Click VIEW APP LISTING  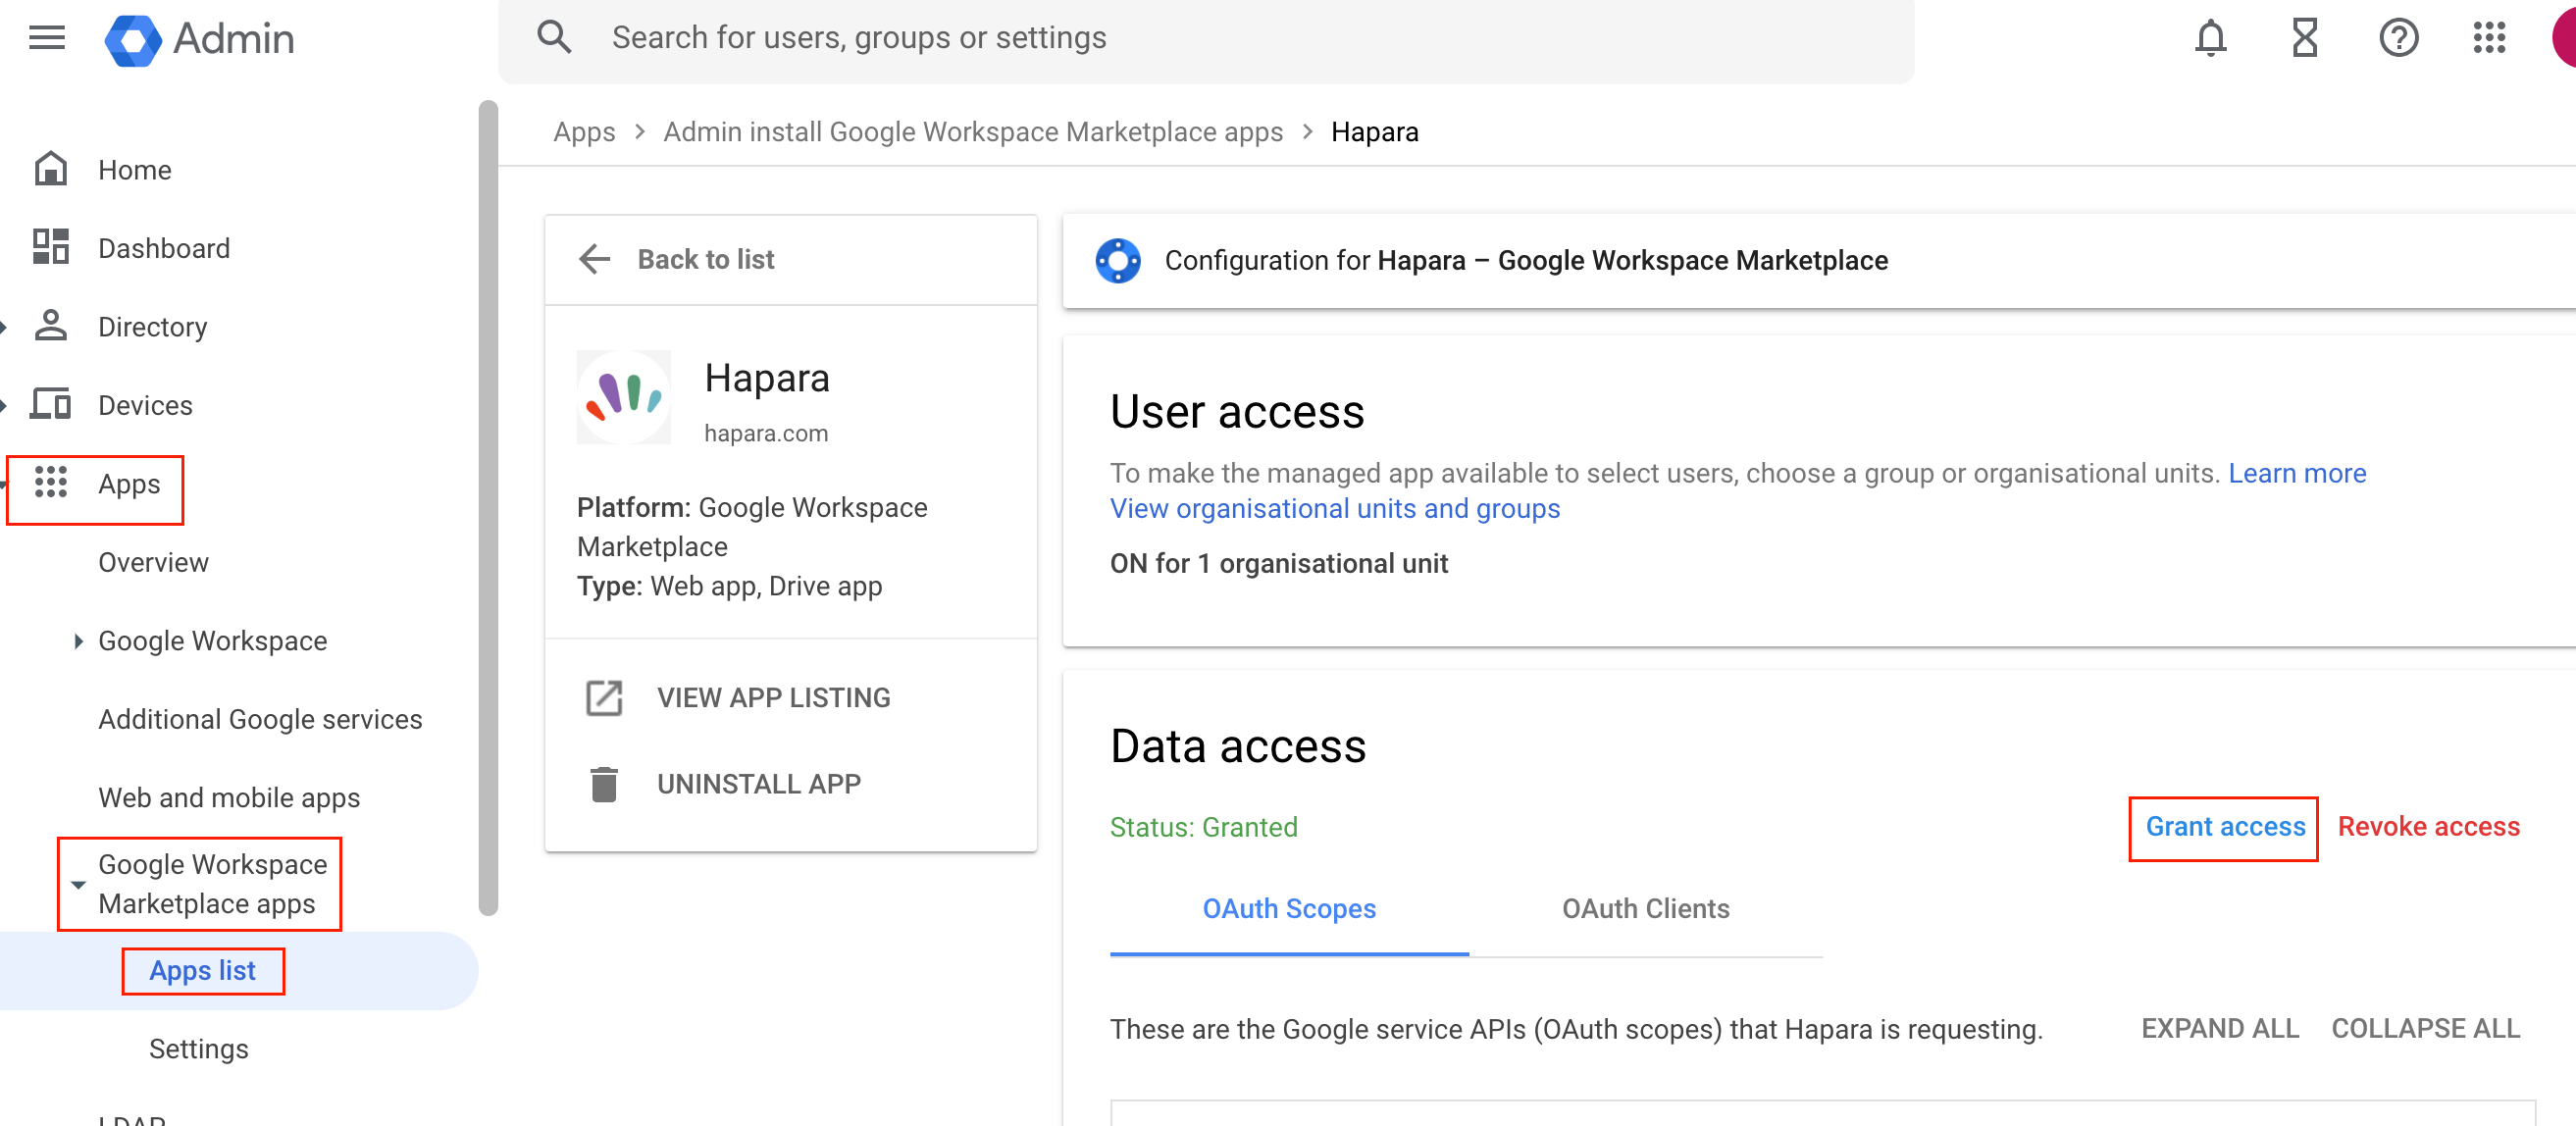click(x=773, y=697)
